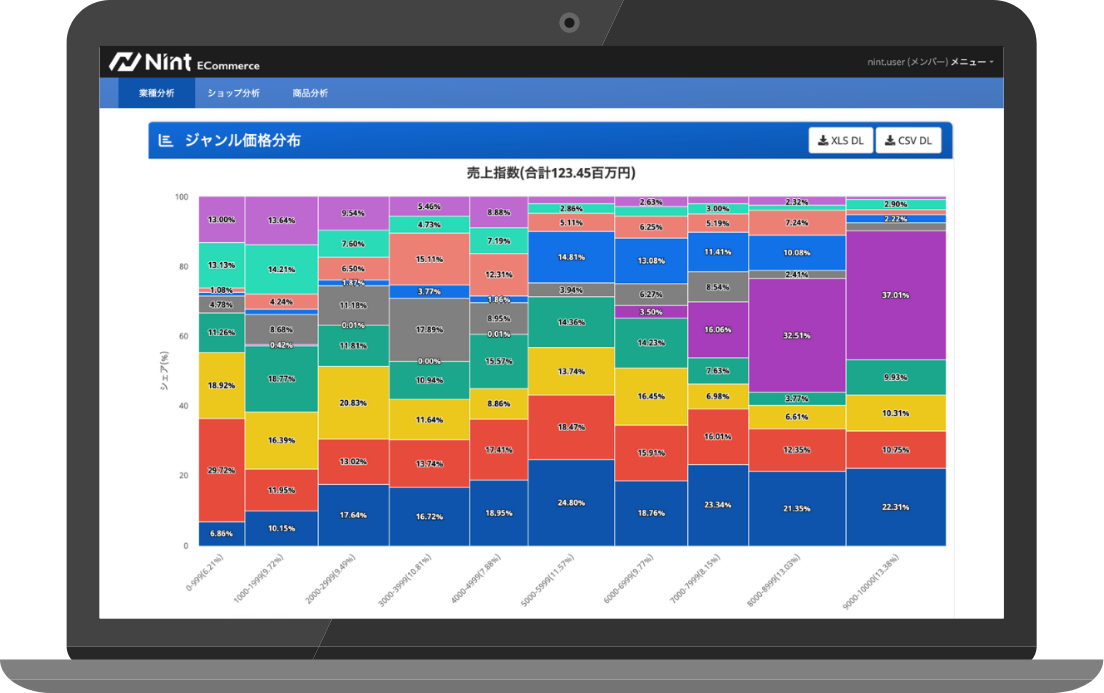Download the chart data via XLS DL
Screen dimensions: 1104x693
[840, 141]
